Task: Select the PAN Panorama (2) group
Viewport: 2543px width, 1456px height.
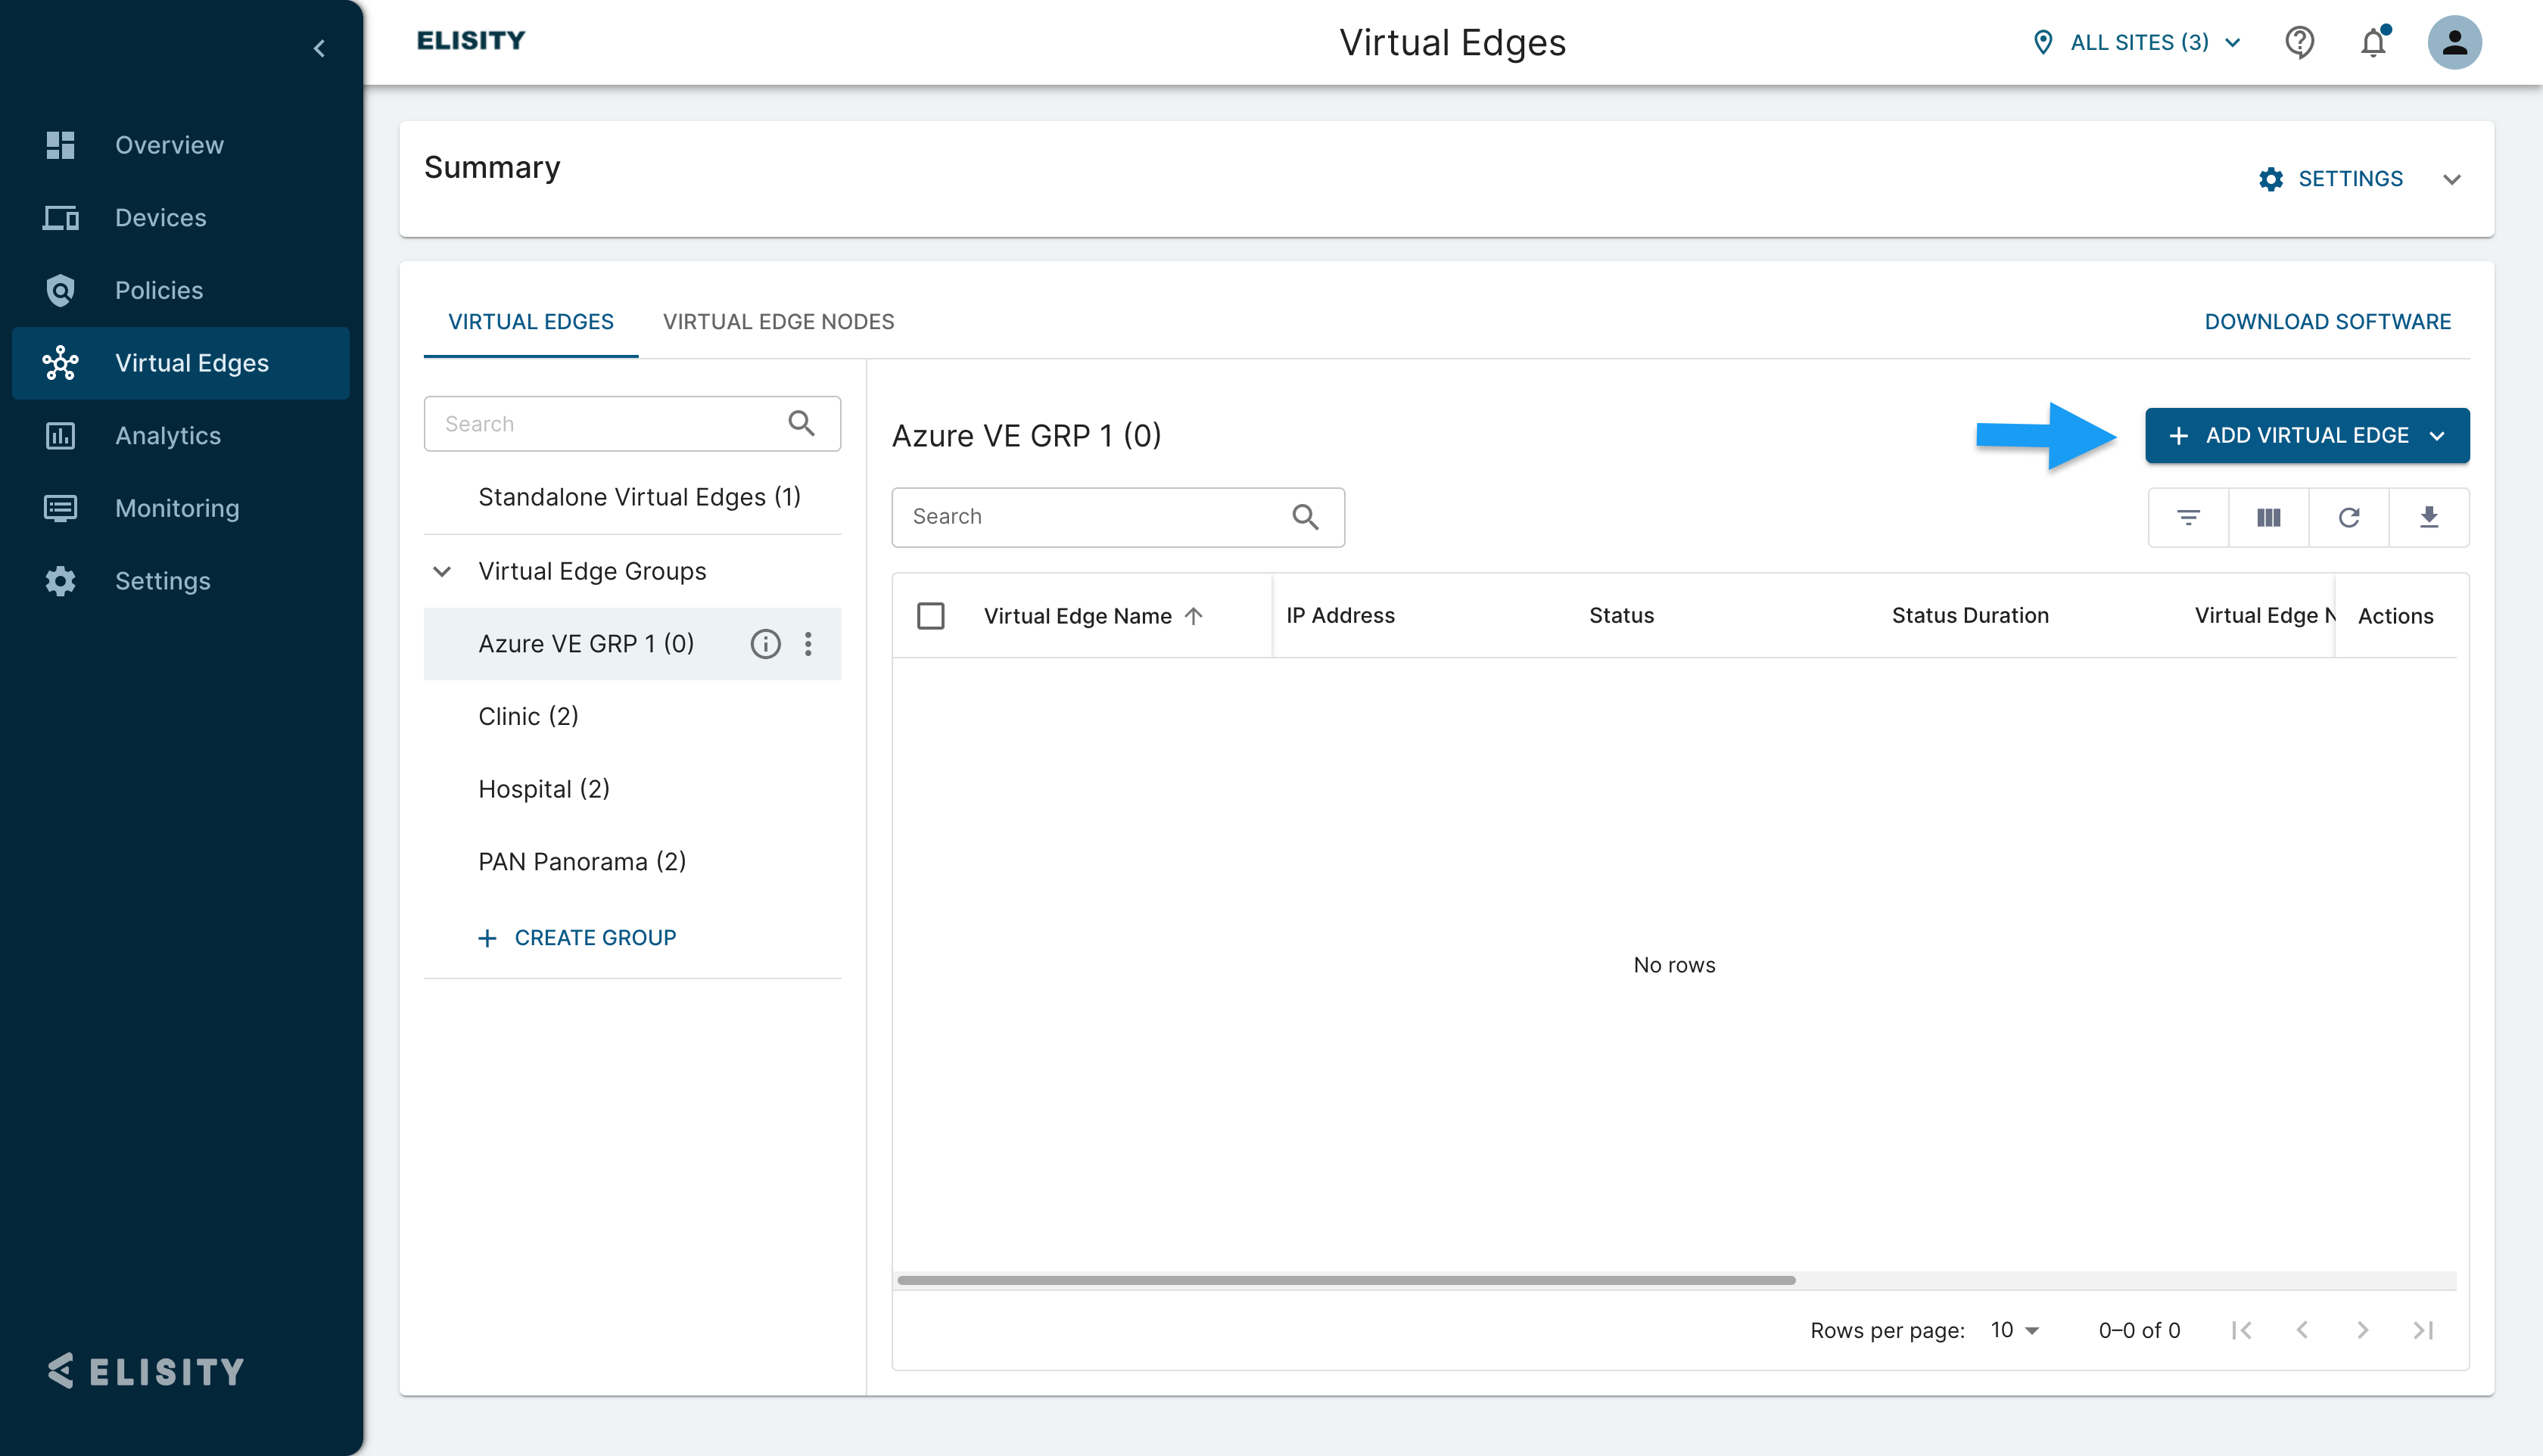Action: click(x=632, y=862)
